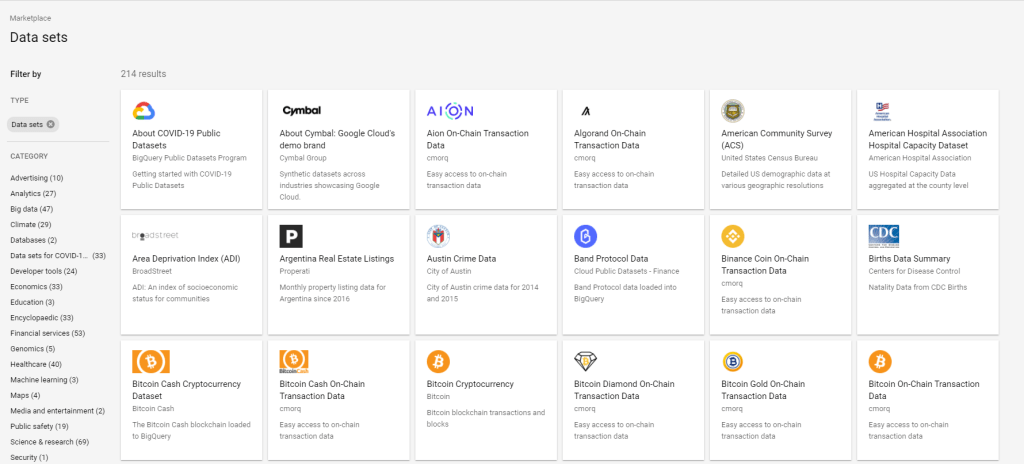Filter by Public safety (19) category
This screenshot has width=1024, height=464.
pyautogui.click(x=39, y=427)
